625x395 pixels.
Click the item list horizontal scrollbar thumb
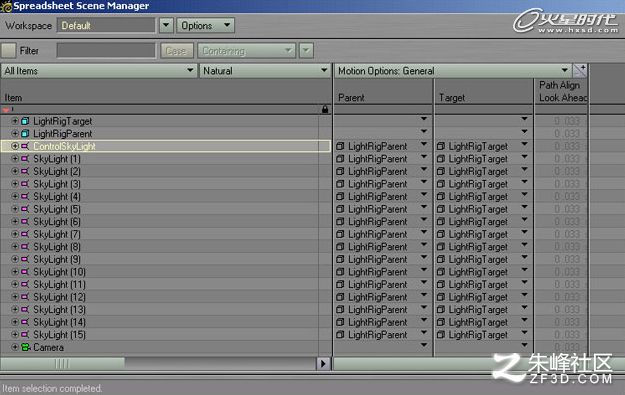[x=63, y=364]
